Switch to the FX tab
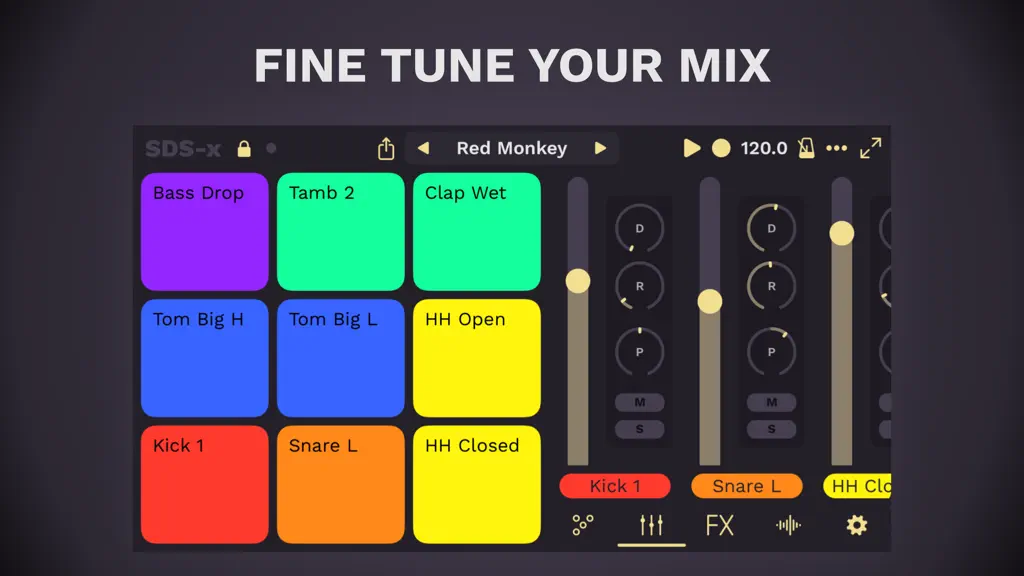 pyautogui.click(x=720, y=525)
